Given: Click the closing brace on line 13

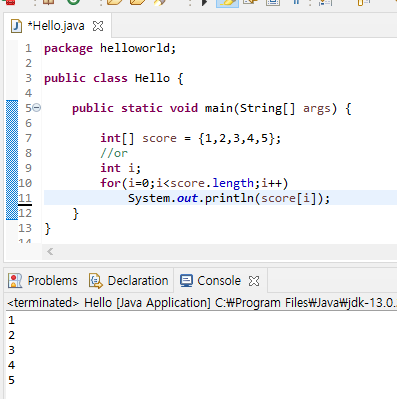Looking at the screenshot, I should pyautogui.click(x=48, y=228).
